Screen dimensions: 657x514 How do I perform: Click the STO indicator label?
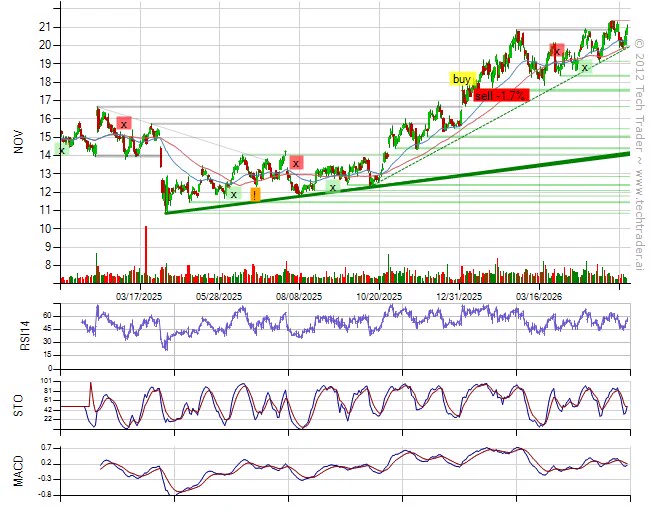pos(19,406)
